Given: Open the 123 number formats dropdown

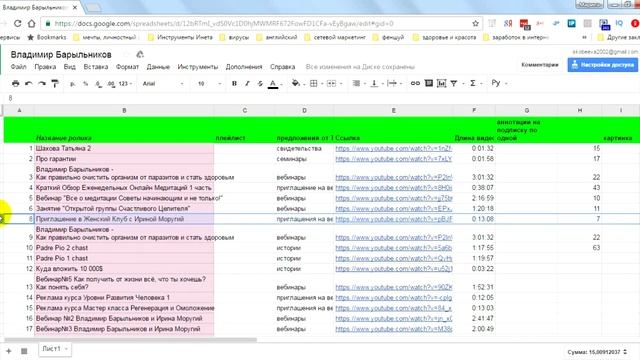Looking at the screenshot, I should tap(125, 84).
